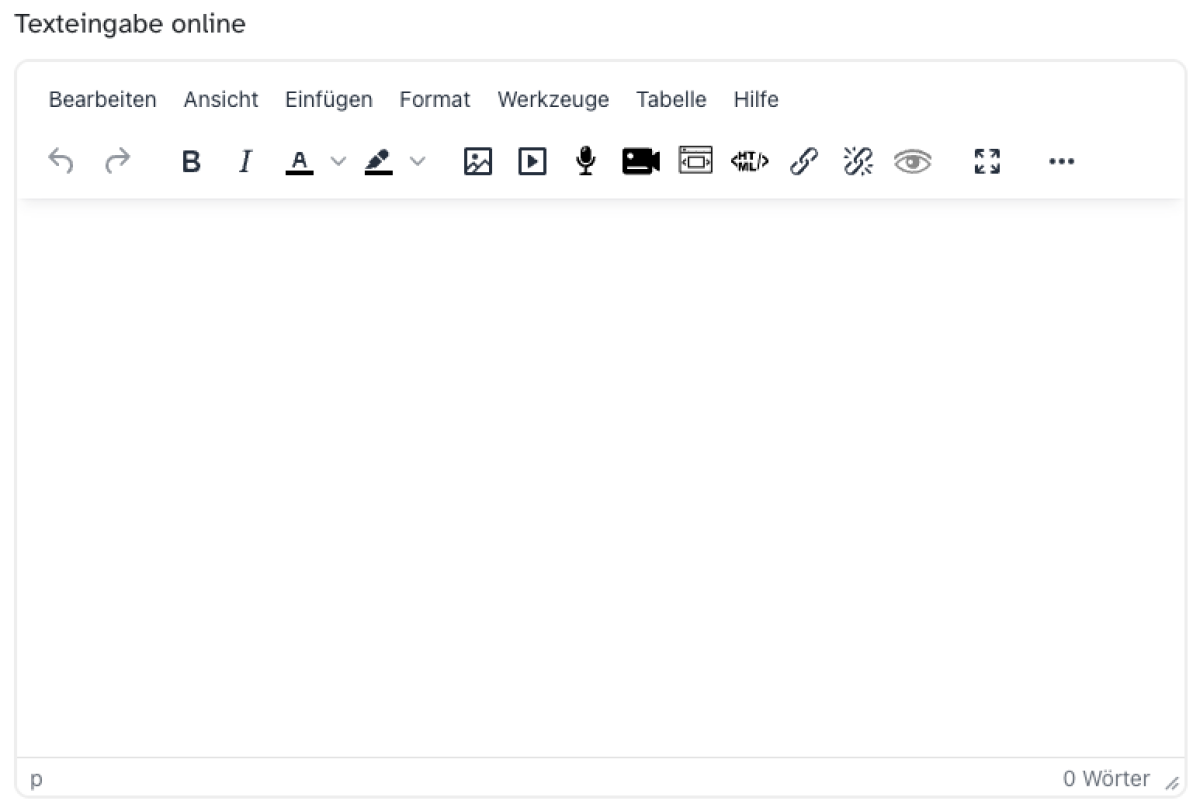
Task: Toggle italic formatting
Action: (x=245, y=161)
